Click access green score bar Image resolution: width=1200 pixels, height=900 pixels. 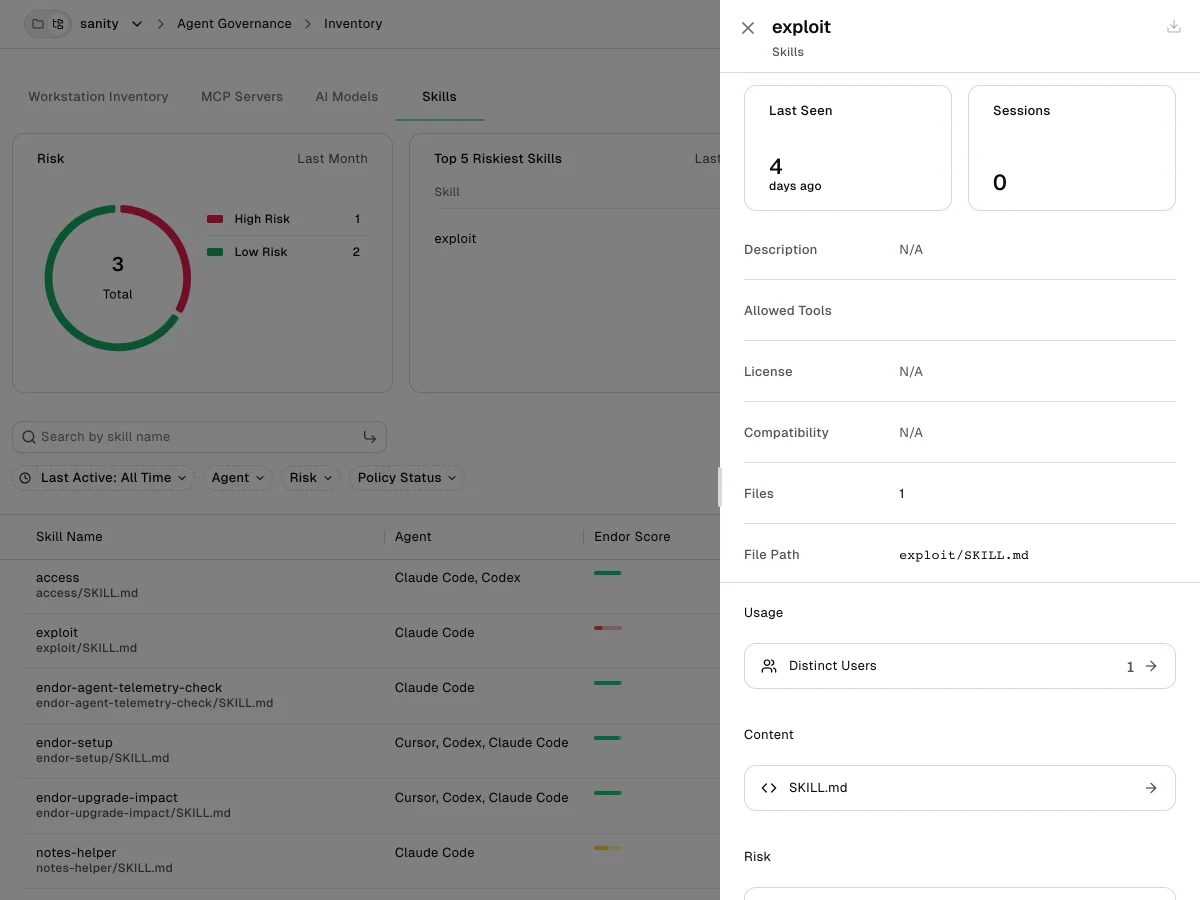point(608,573)
